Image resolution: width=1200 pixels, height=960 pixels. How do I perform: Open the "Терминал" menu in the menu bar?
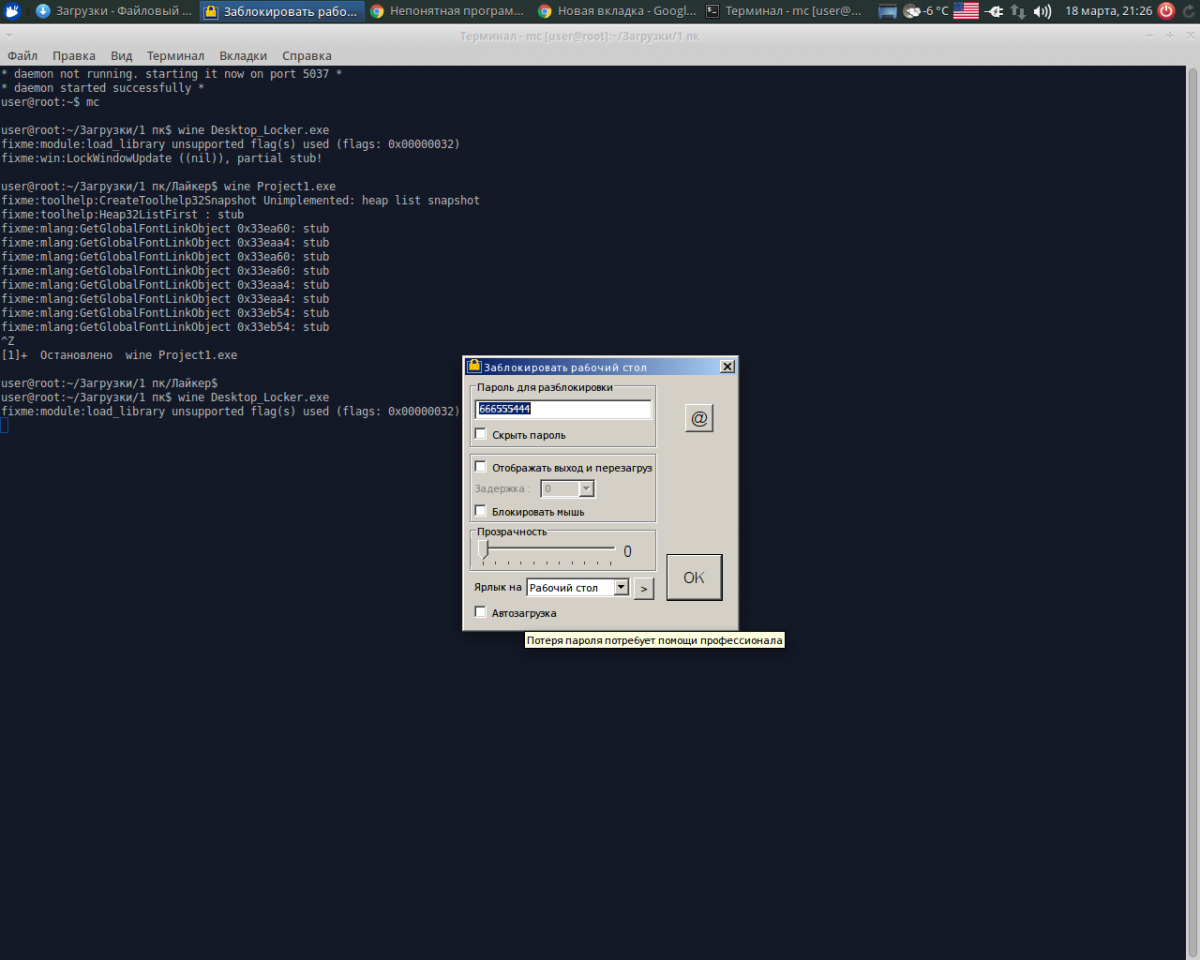point(175,56)
